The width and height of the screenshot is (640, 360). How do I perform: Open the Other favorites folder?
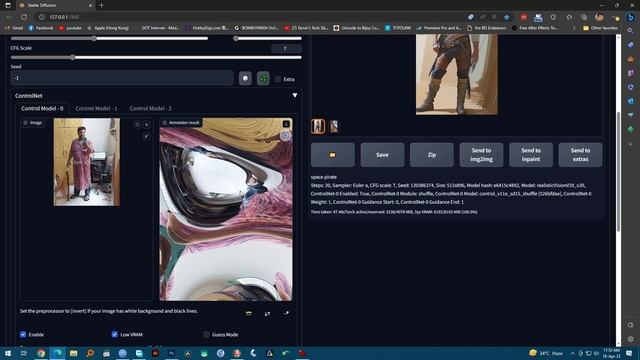tap(600, 28)
